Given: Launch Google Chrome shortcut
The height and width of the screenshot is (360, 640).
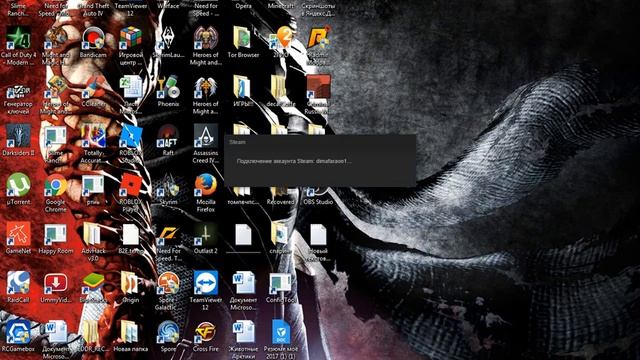Looking at the screenshot, I should click(x=56, y=186).
